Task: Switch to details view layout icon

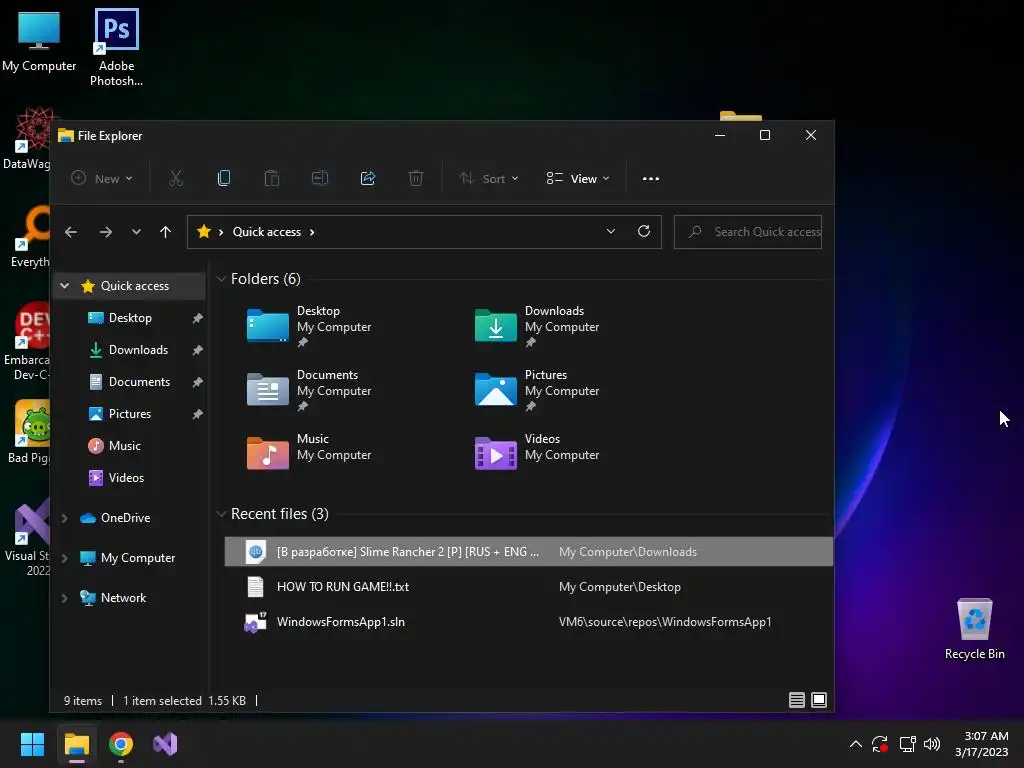Action: pos(797,700)
